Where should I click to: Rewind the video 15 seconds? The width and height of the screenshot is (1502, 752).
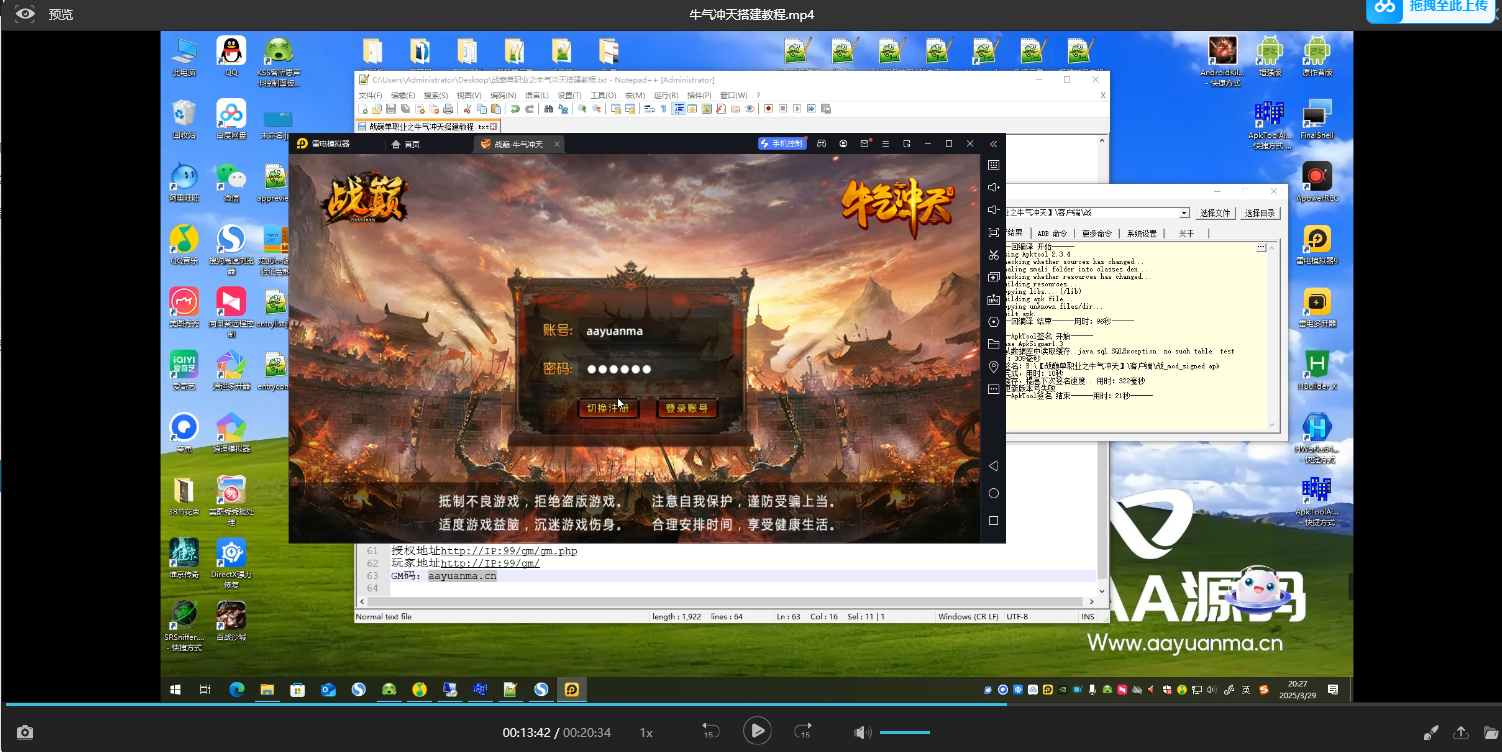pos(711,731)
